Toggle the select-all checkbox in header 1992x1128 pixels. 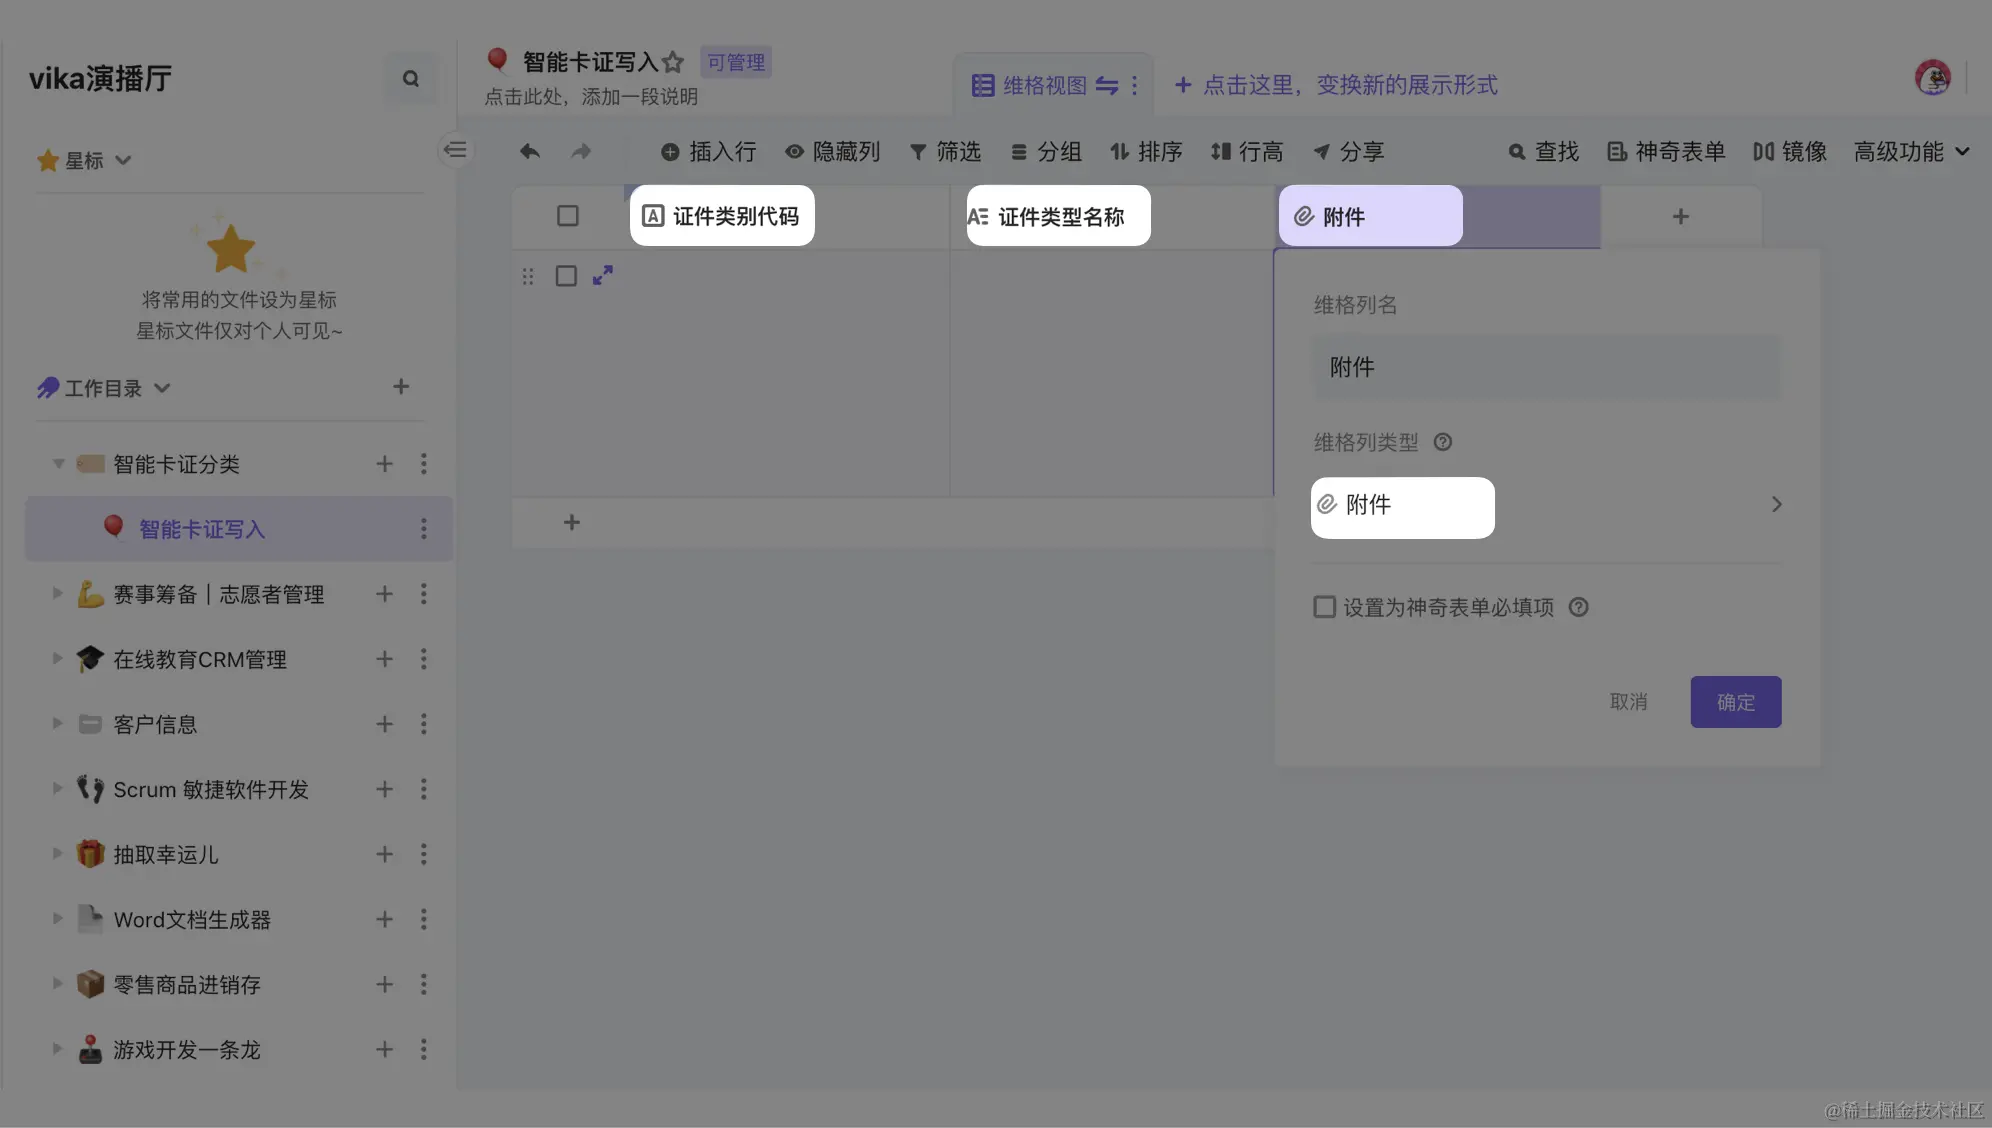567,216
